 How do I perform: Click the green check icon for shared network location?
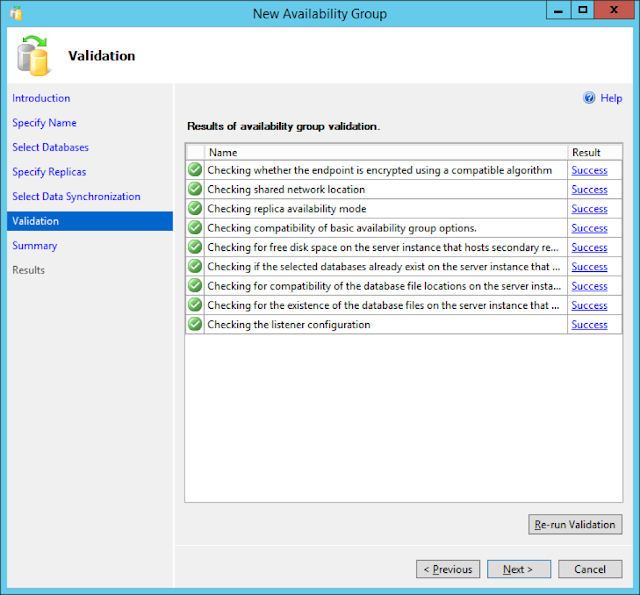[x=195, y=189]
